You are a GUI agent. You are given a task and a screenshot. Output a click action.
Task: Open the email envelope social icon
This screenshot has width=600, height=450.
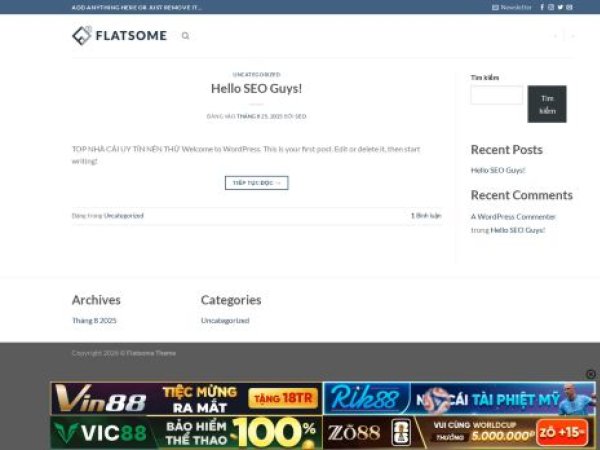point(569,7)
